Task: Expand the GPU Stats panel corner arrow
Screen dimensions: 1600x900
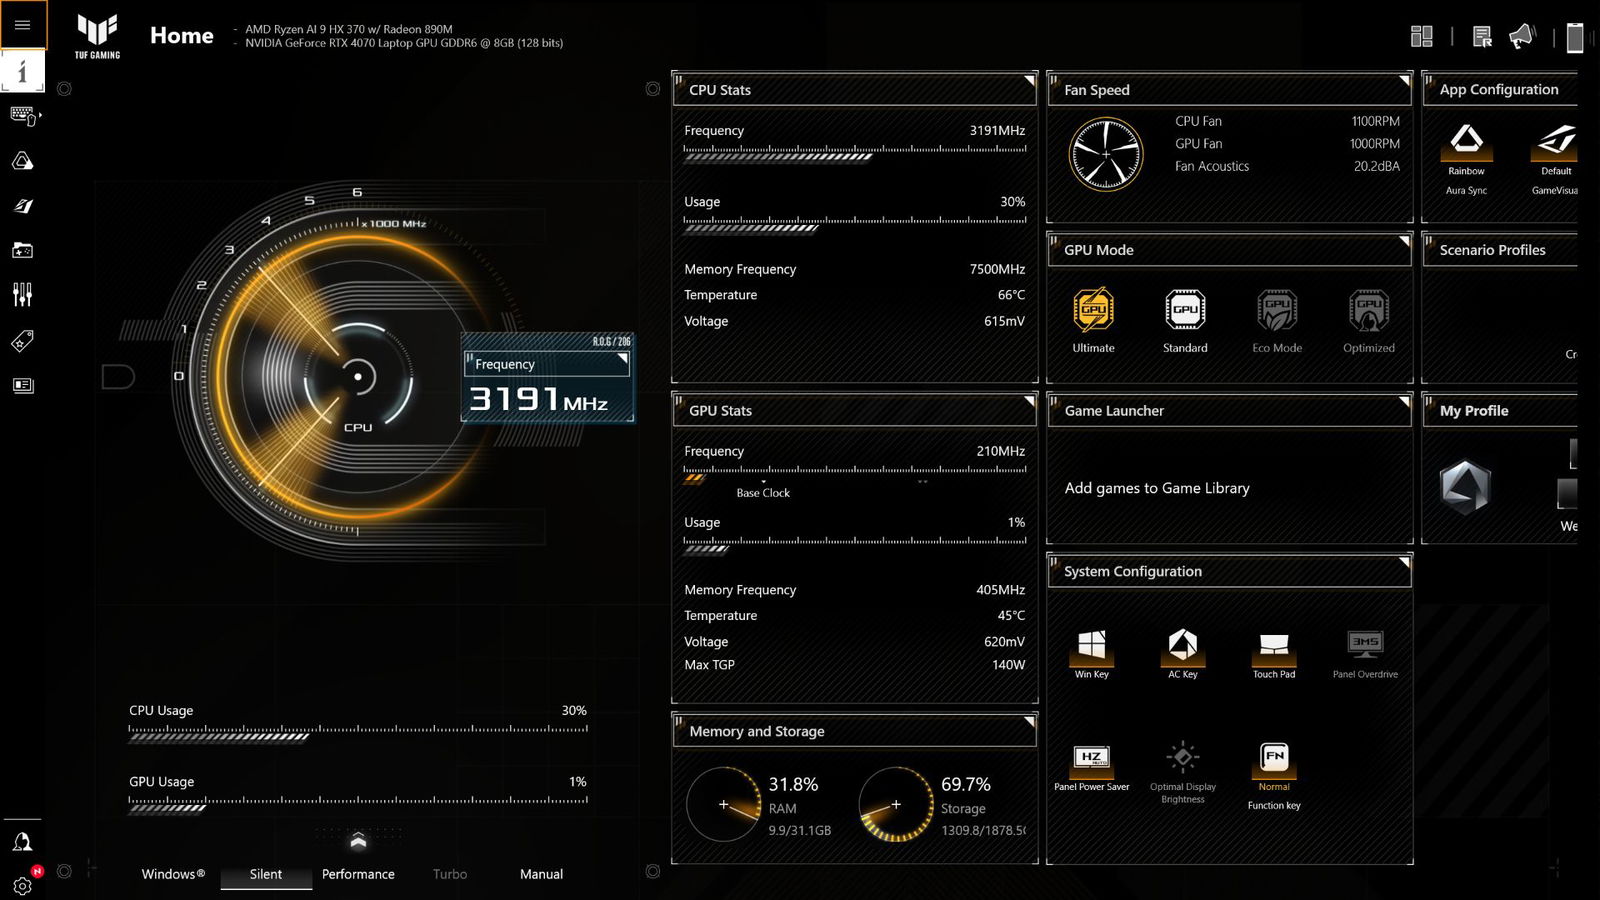Action: click(1029, 402)
